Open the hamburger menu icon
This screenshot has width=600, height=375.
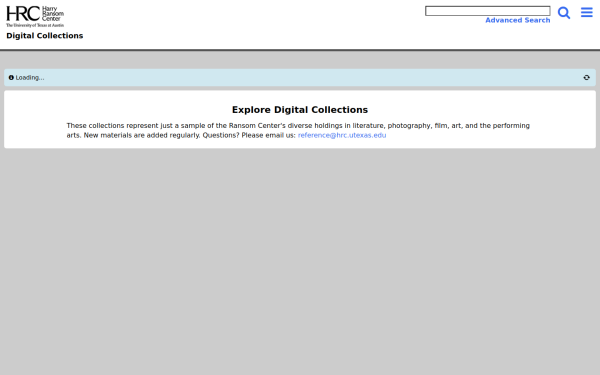tap(587, 12)
